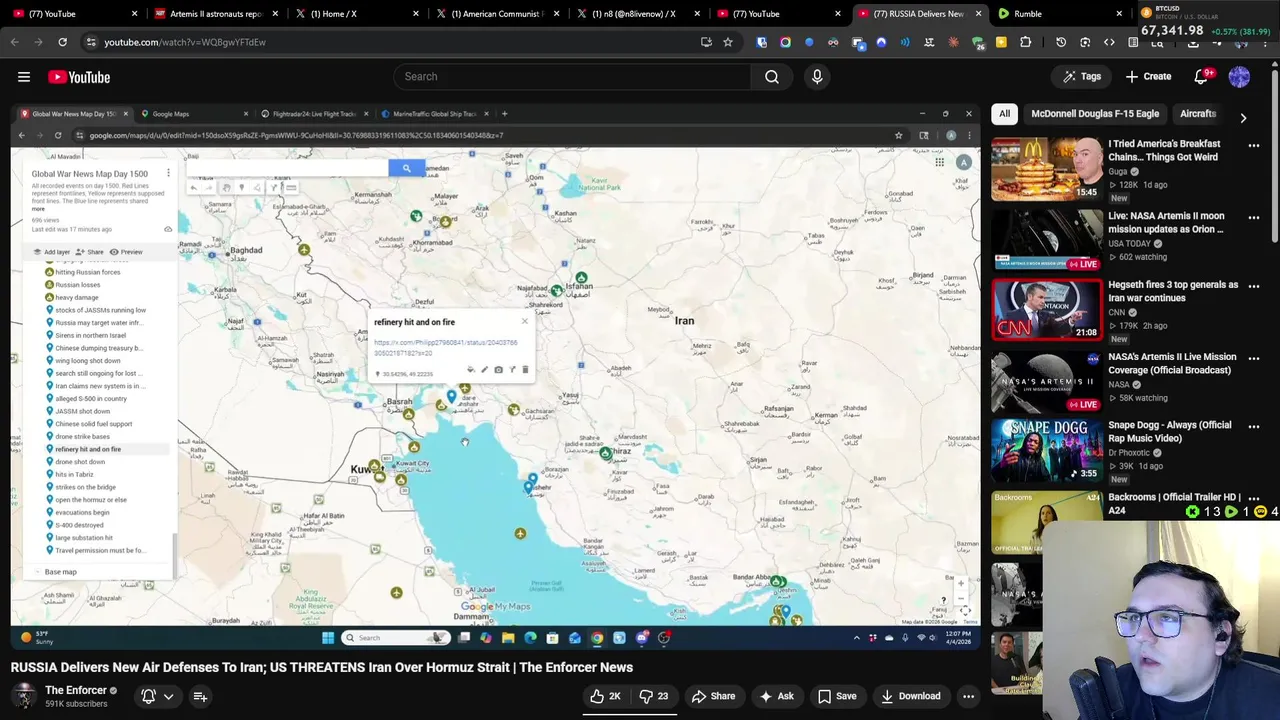The height and width of the screenshot is (720, 1280).
Task: Click the blue map search button in video
Action: (x=406, y=168)
